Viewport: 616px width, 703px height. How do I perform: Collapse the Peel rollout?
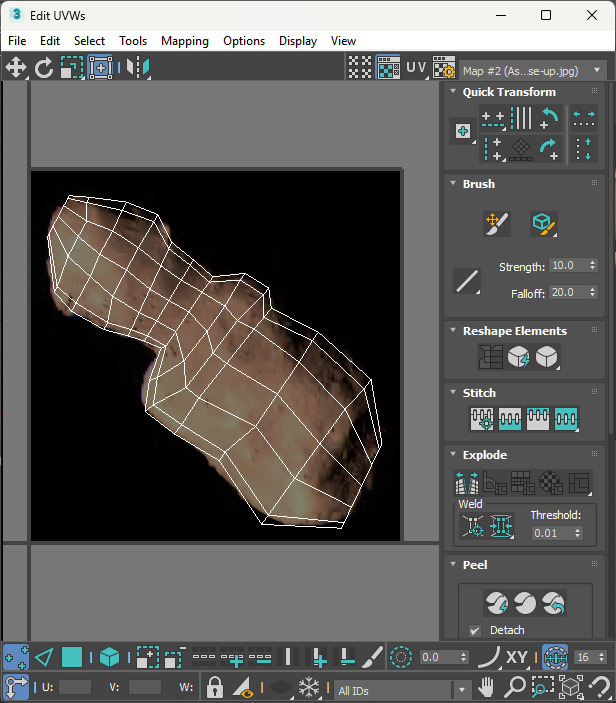(453, 564)
